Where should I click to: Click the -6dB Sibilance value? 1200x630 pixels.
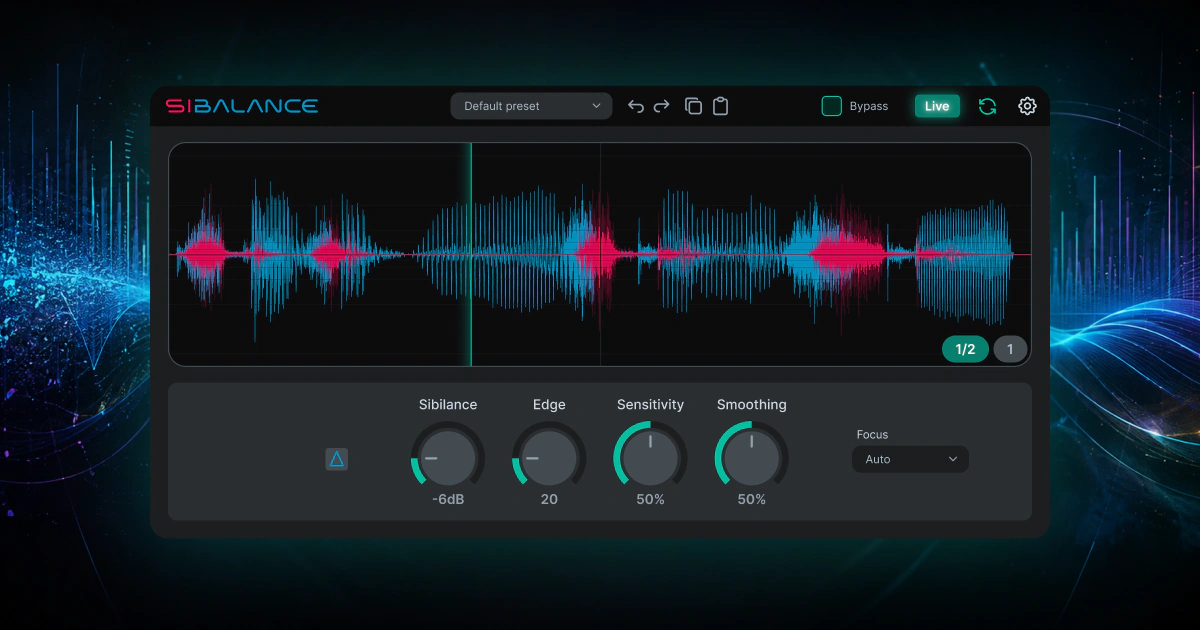click(x=448, y=499)
